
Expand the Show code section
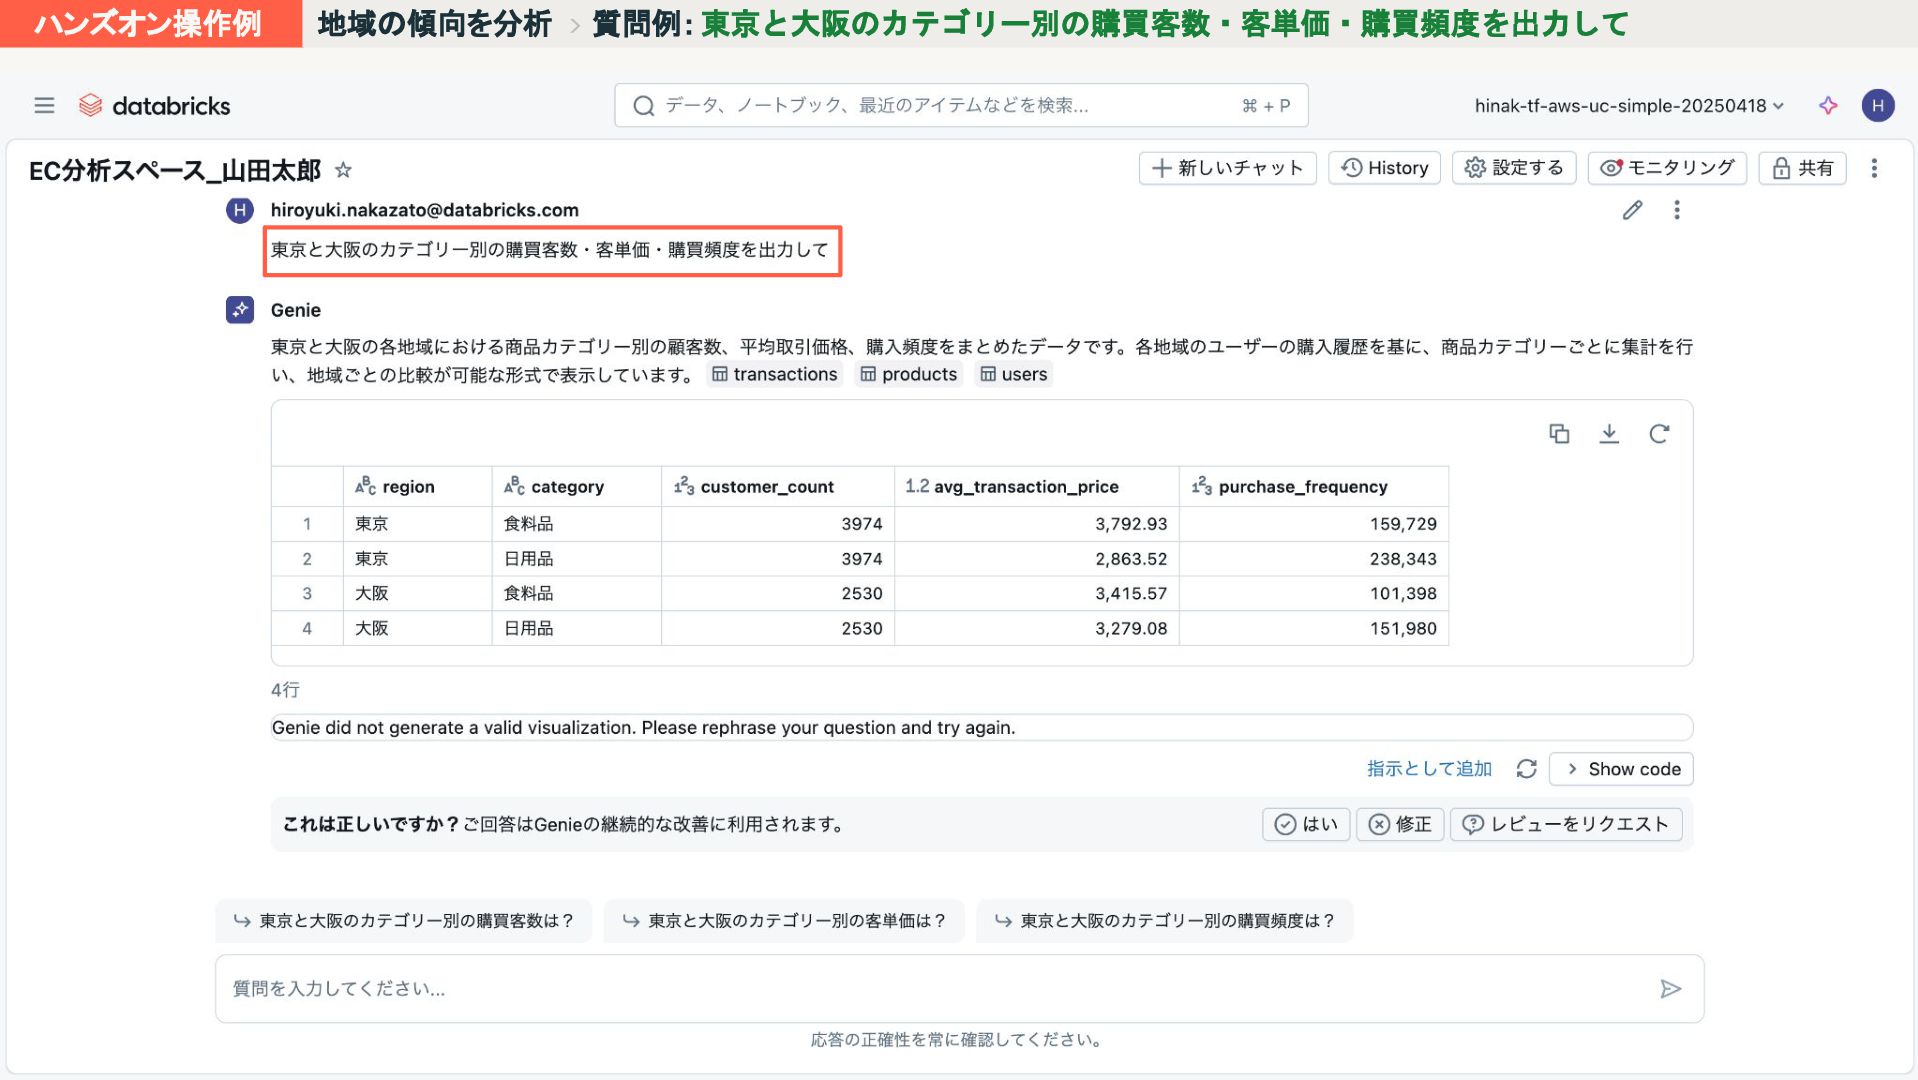[1621, 769]
